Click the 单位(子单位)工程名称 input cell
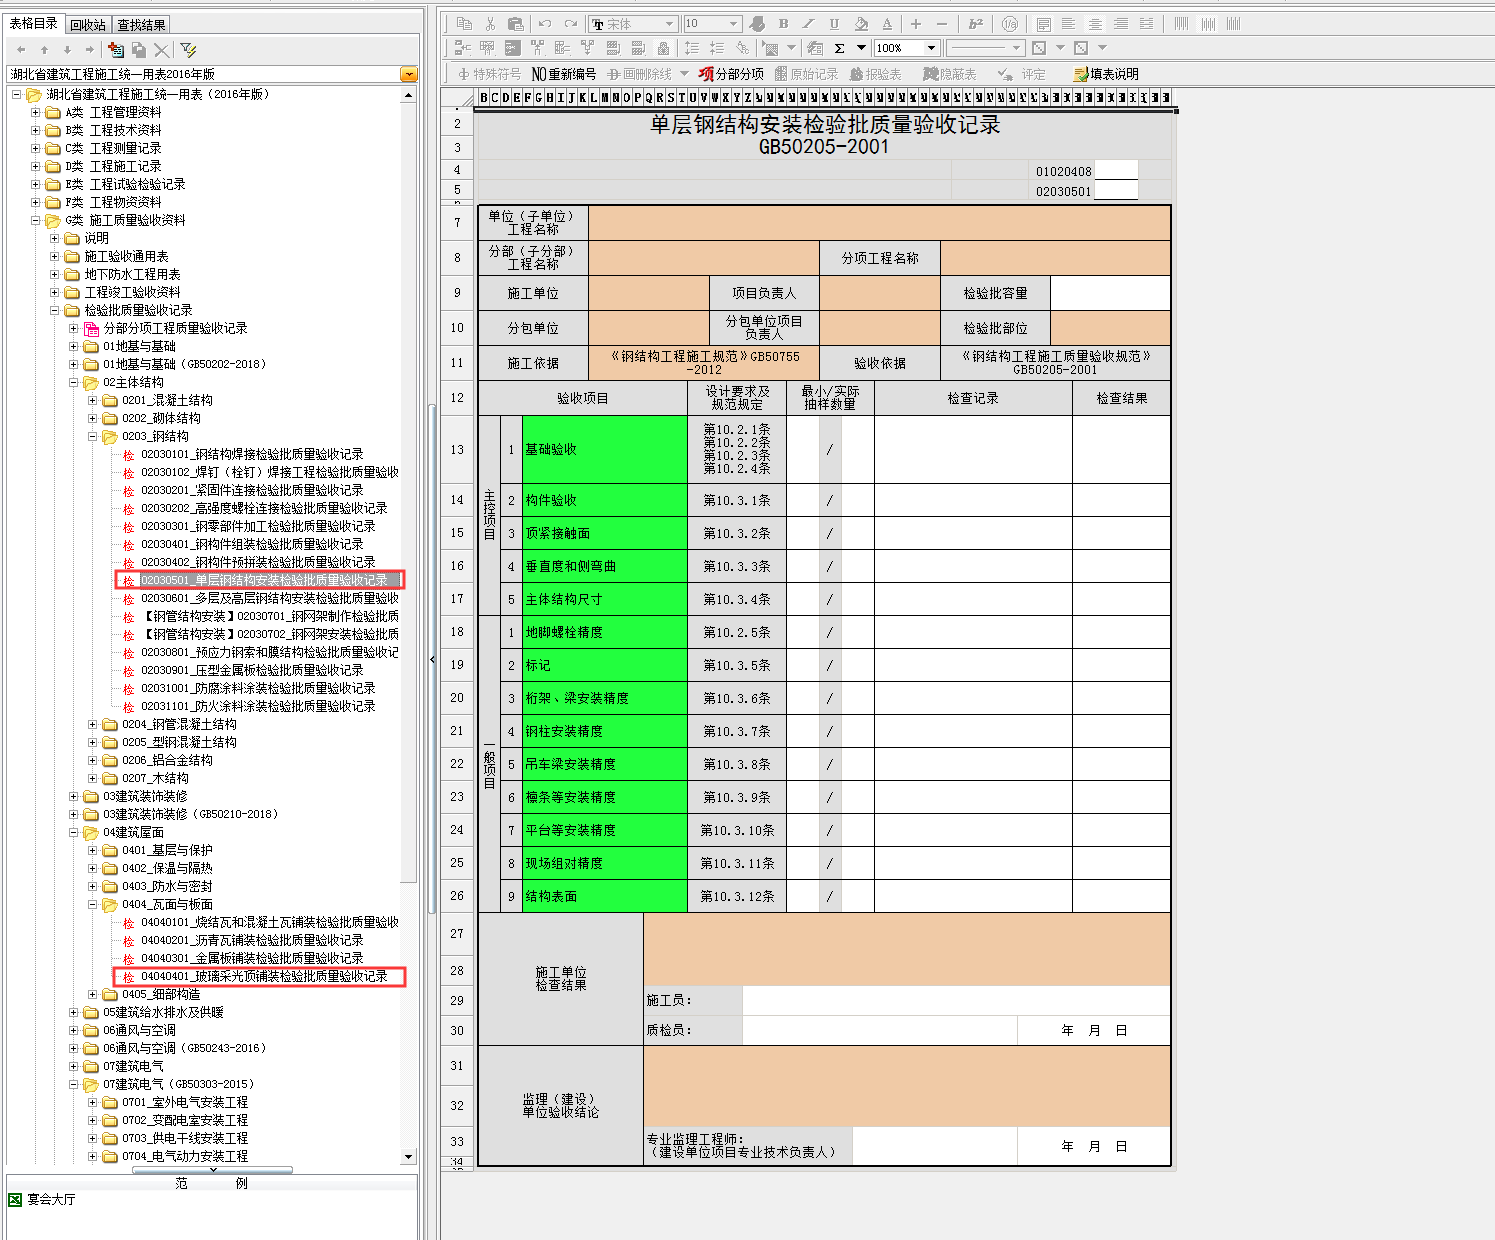1495x1240 pixels. coord(879,223)
